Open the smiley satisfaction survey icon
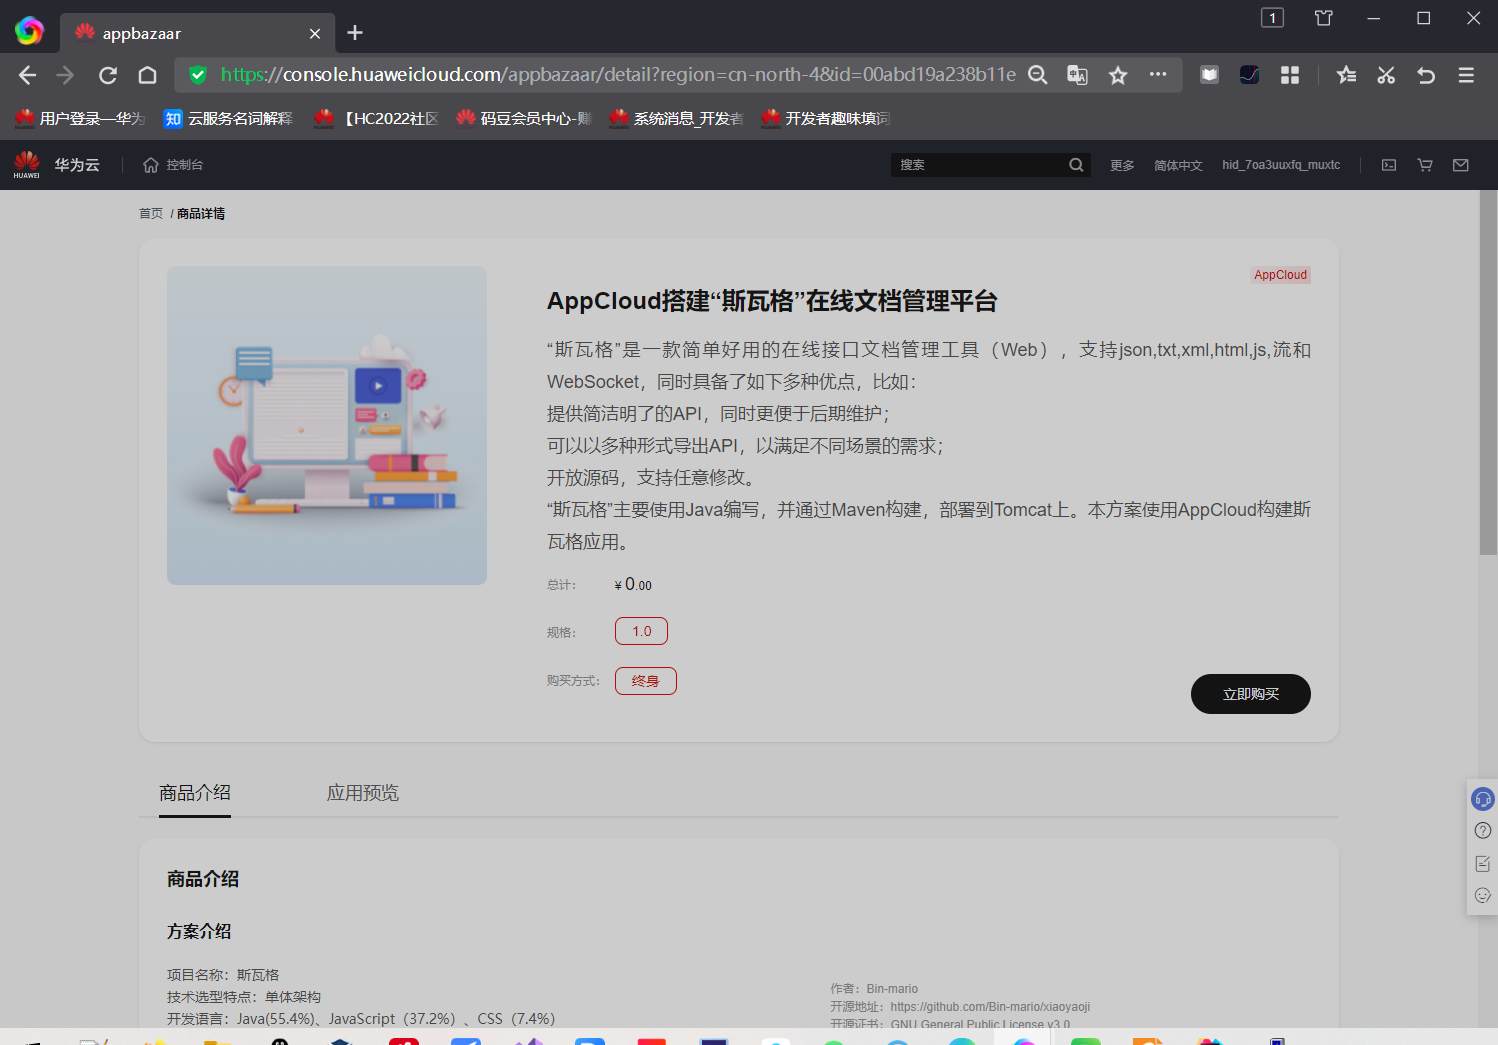1498x1045 pixels. [1483, 895]
